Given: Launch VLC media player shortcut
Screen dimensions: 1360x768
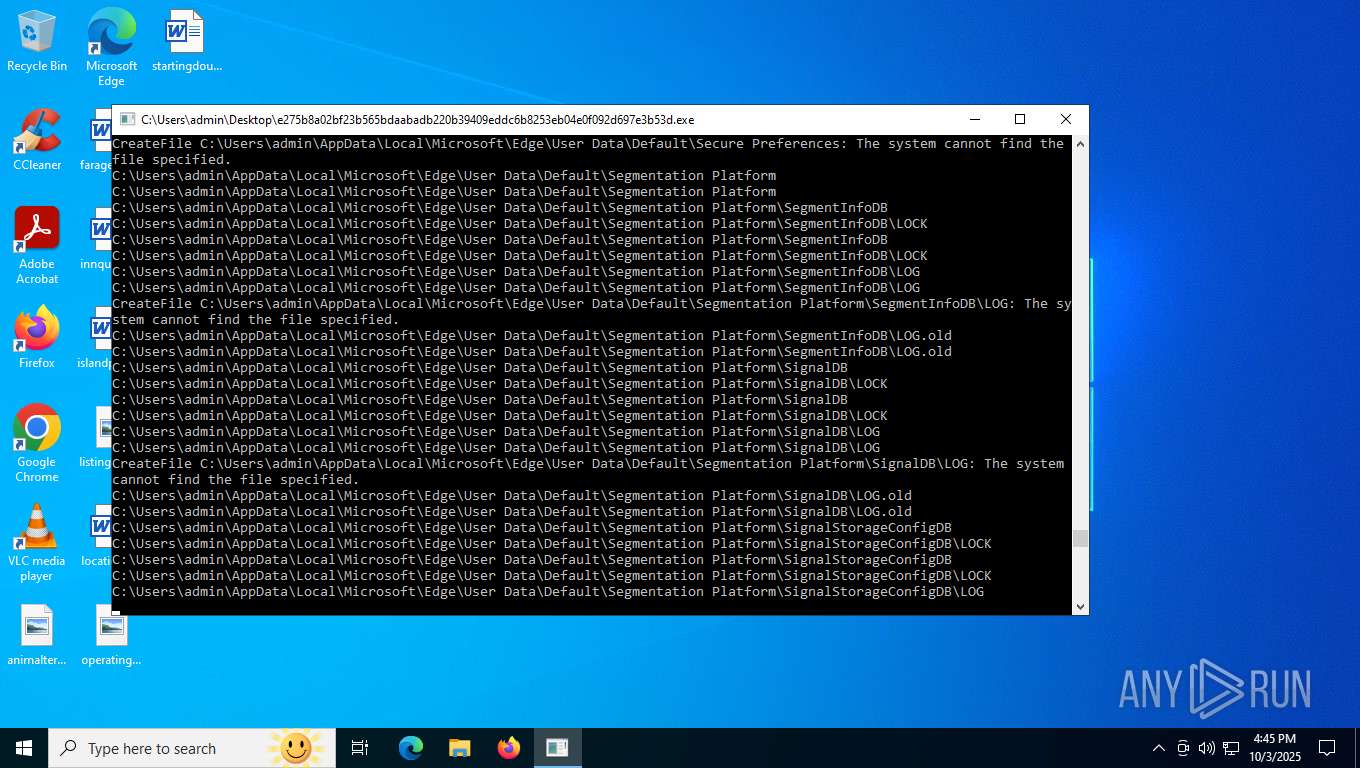Looking at the screenshot, I should (37, 543).
